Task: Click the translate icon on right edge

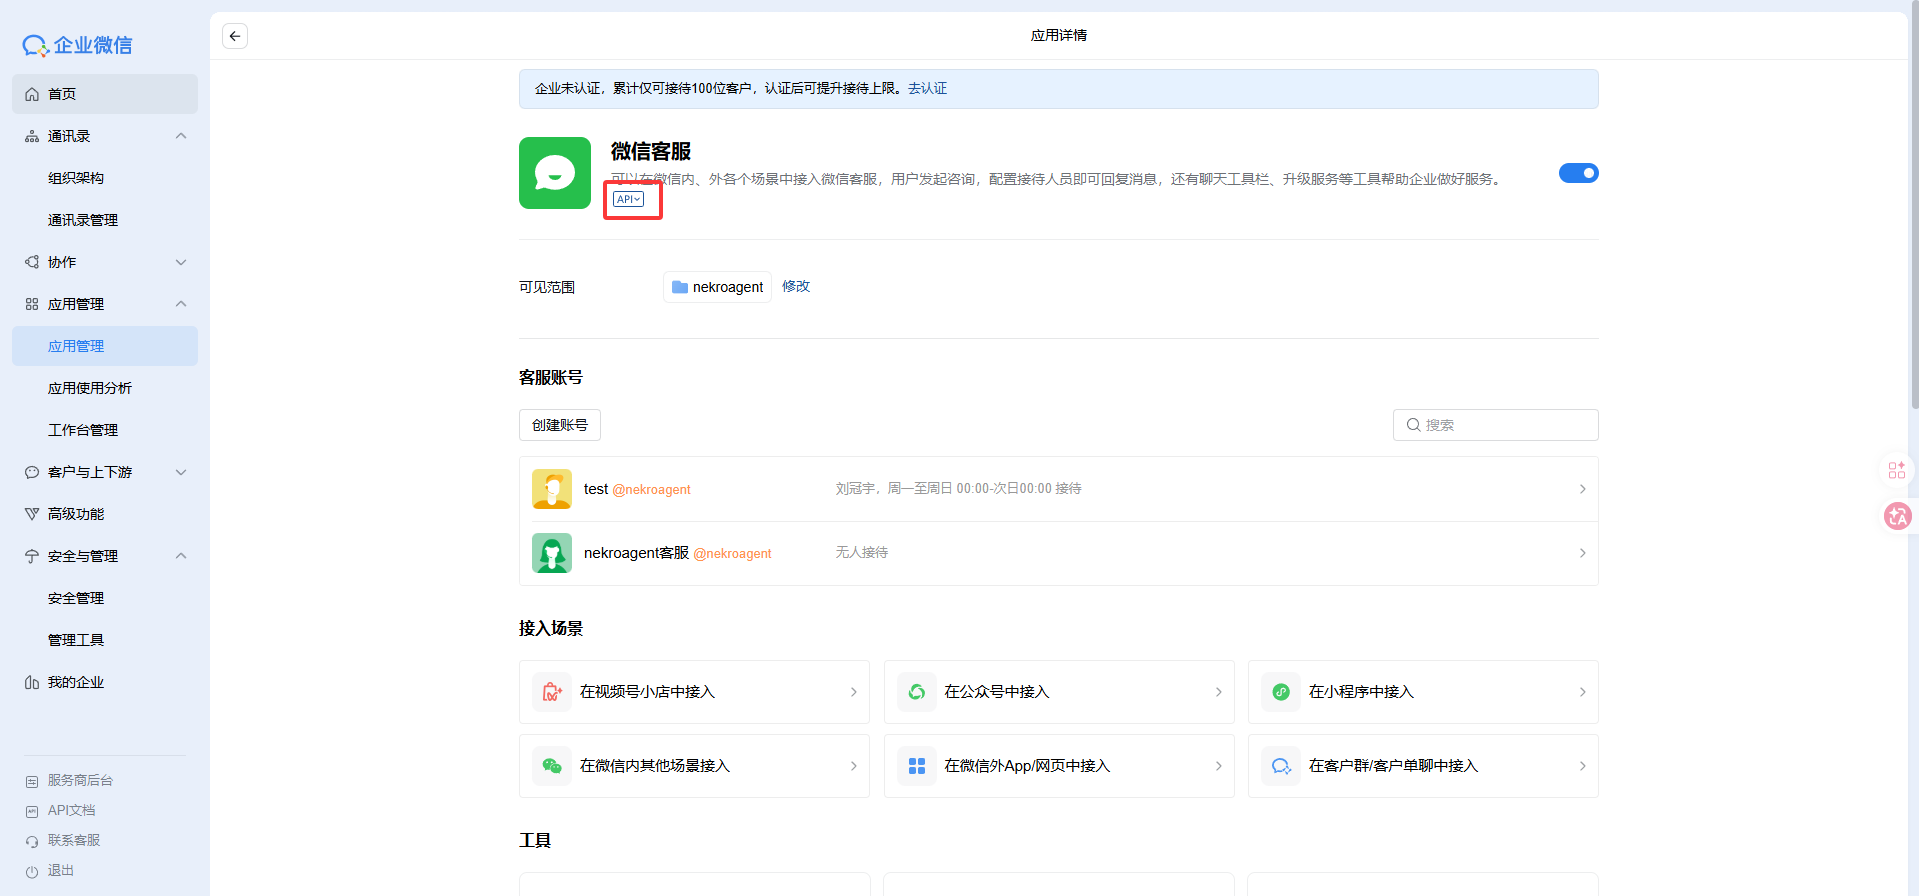Action: click(x=1897, y=516)
